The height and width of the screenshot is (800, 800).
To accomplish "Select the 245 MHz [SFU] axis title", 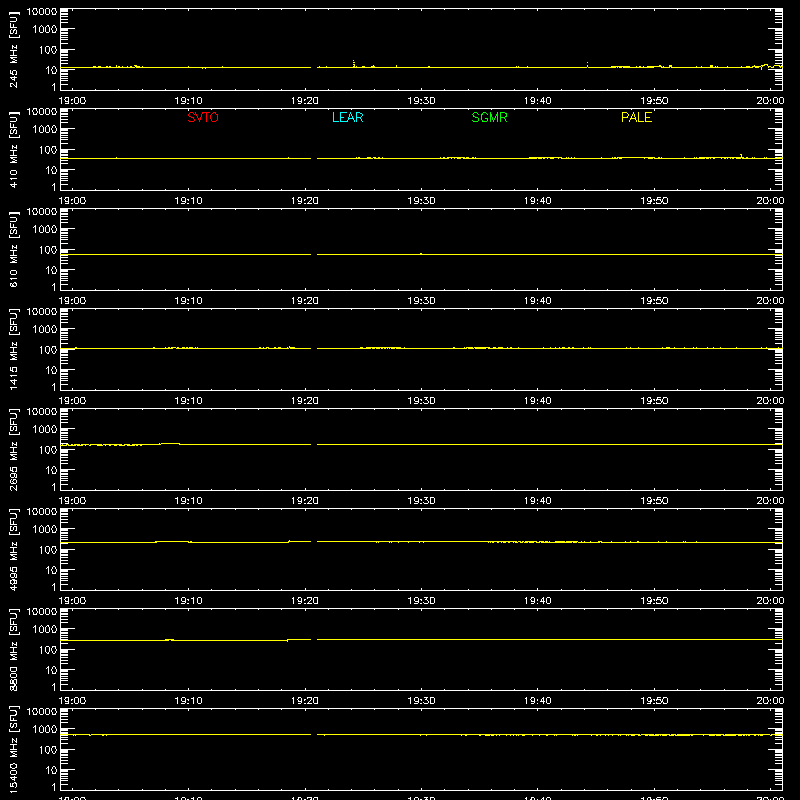I will tap(13, 49).
